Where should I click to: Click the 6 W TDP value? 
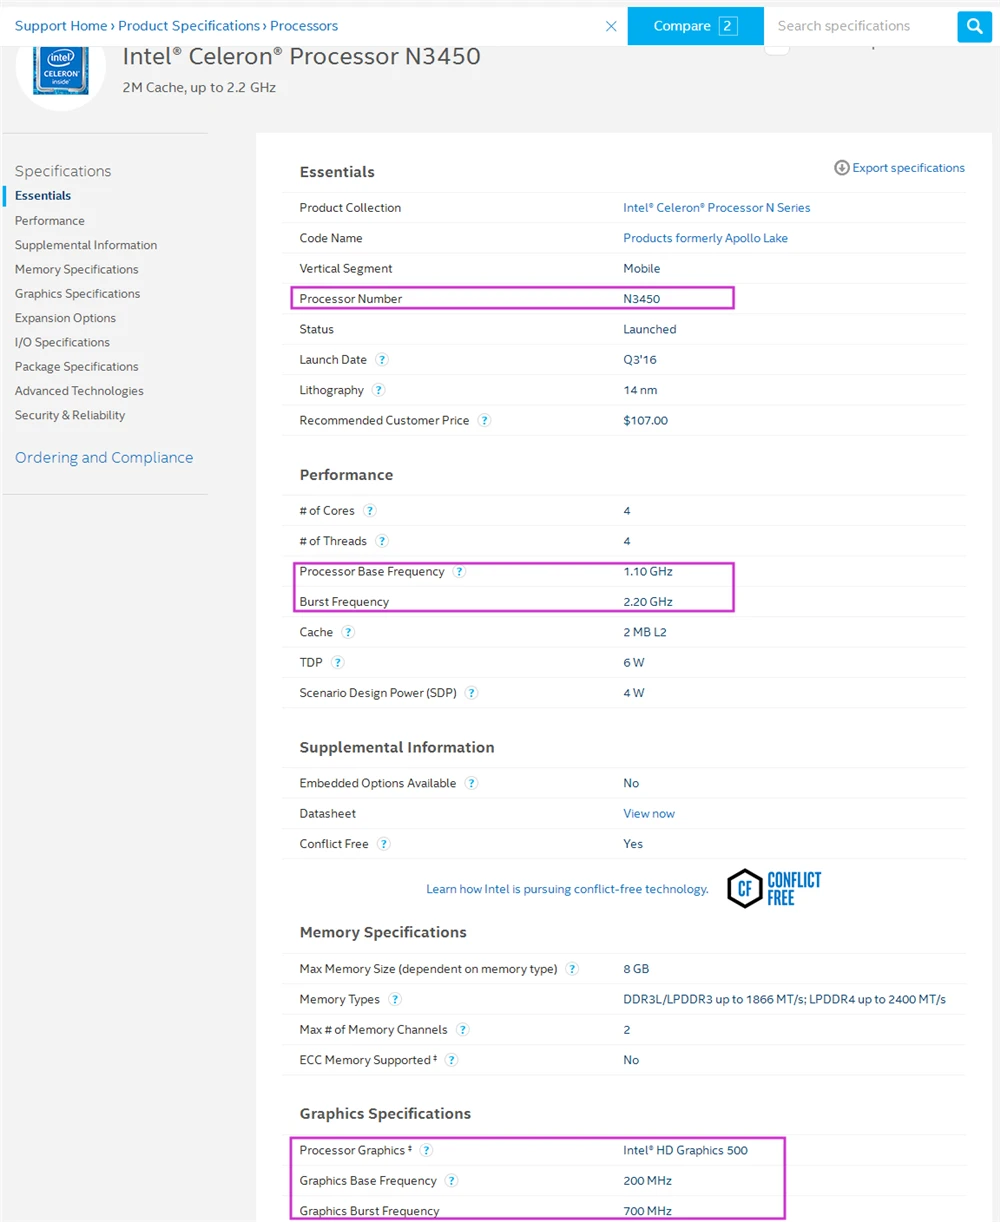click(634, 663)
